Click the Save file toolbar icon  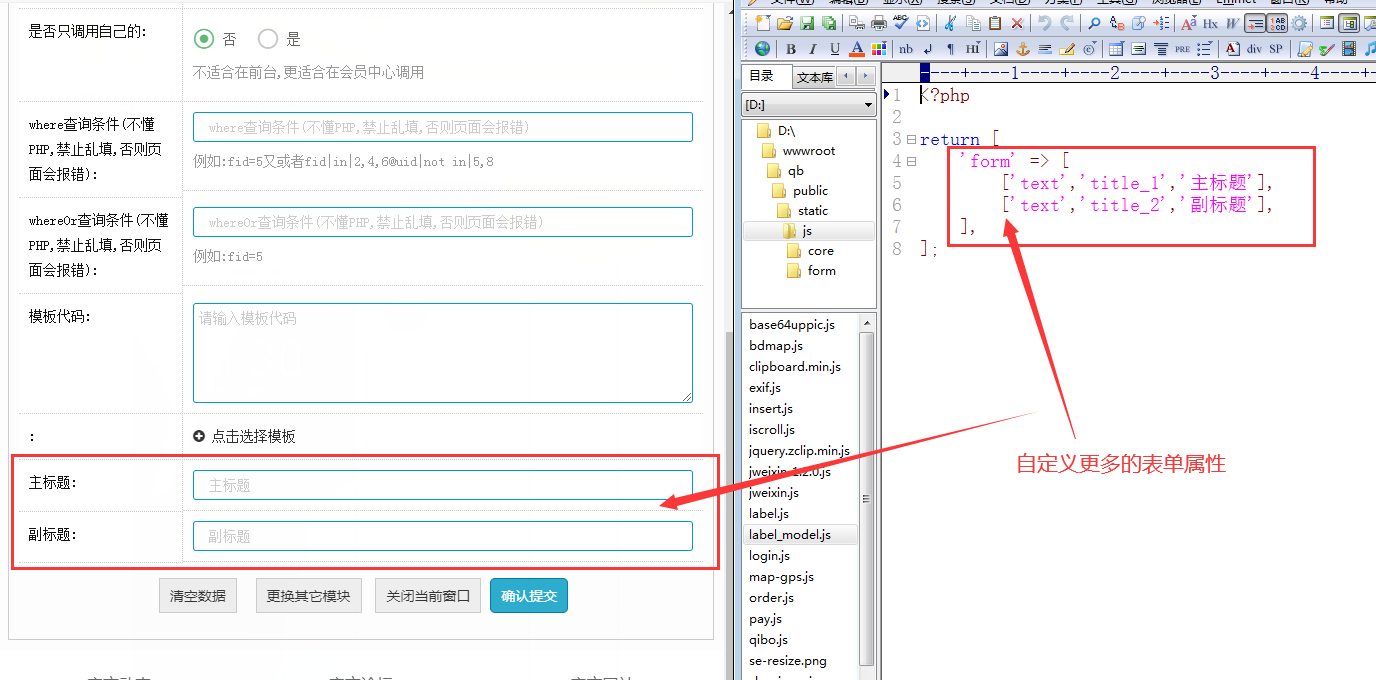point(807,23)
